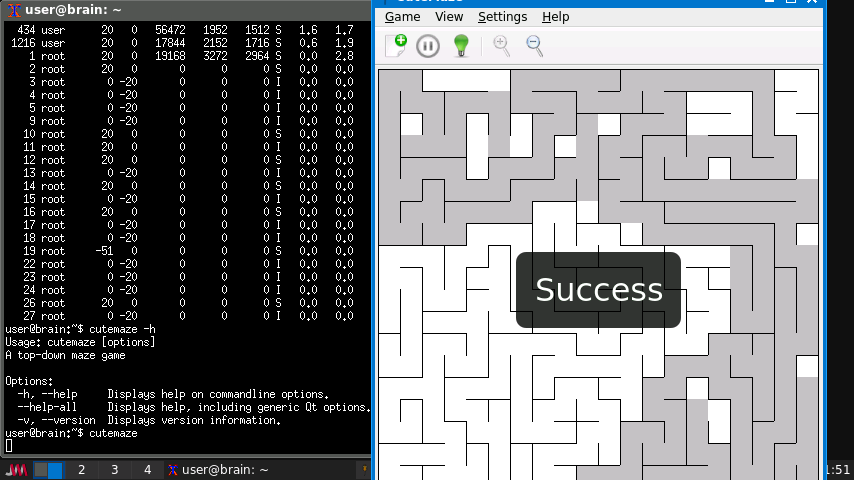This screenshot has height=480, width=854.
Task: Zoom out of the maze
Action: click(x=534, y=45)
